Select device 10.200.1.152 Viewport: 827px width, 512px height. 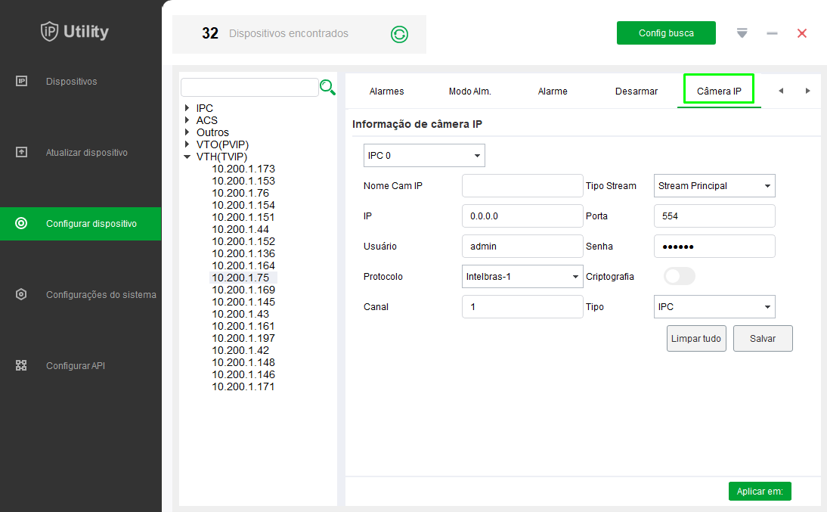point(244,241)
